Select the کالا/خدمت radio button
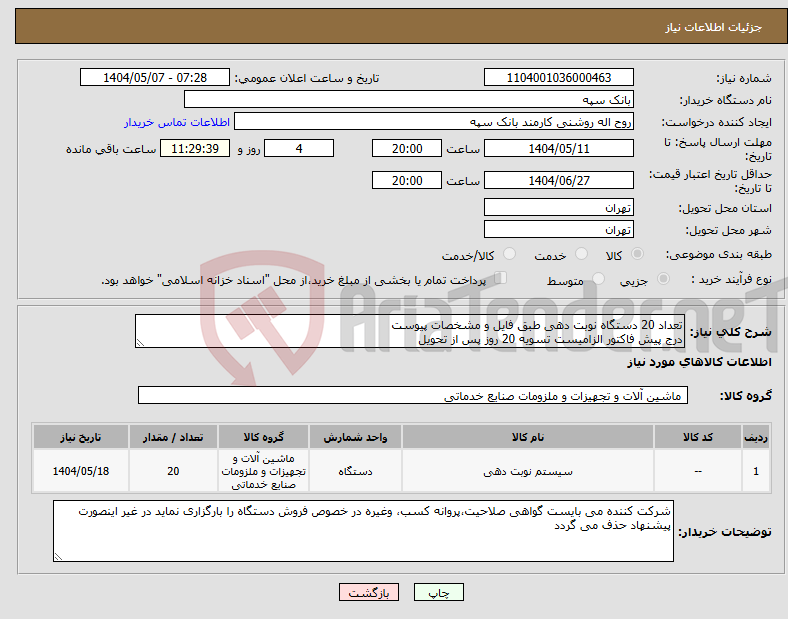Image resolution: width=788 pixels, height=619 pixels. point(510,254)
